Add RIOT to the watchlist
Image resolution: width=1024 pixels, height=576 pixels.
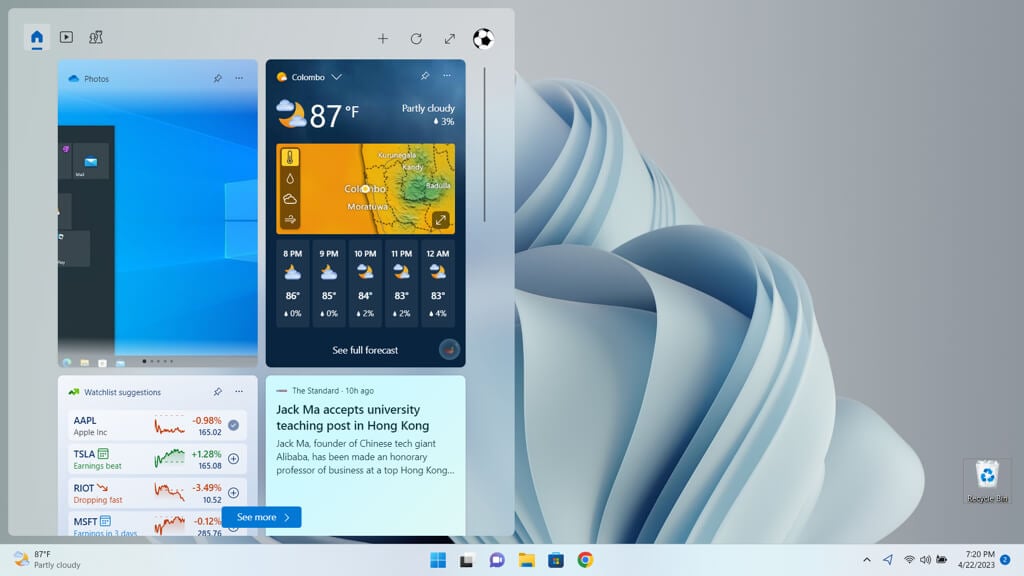point(234,493)
